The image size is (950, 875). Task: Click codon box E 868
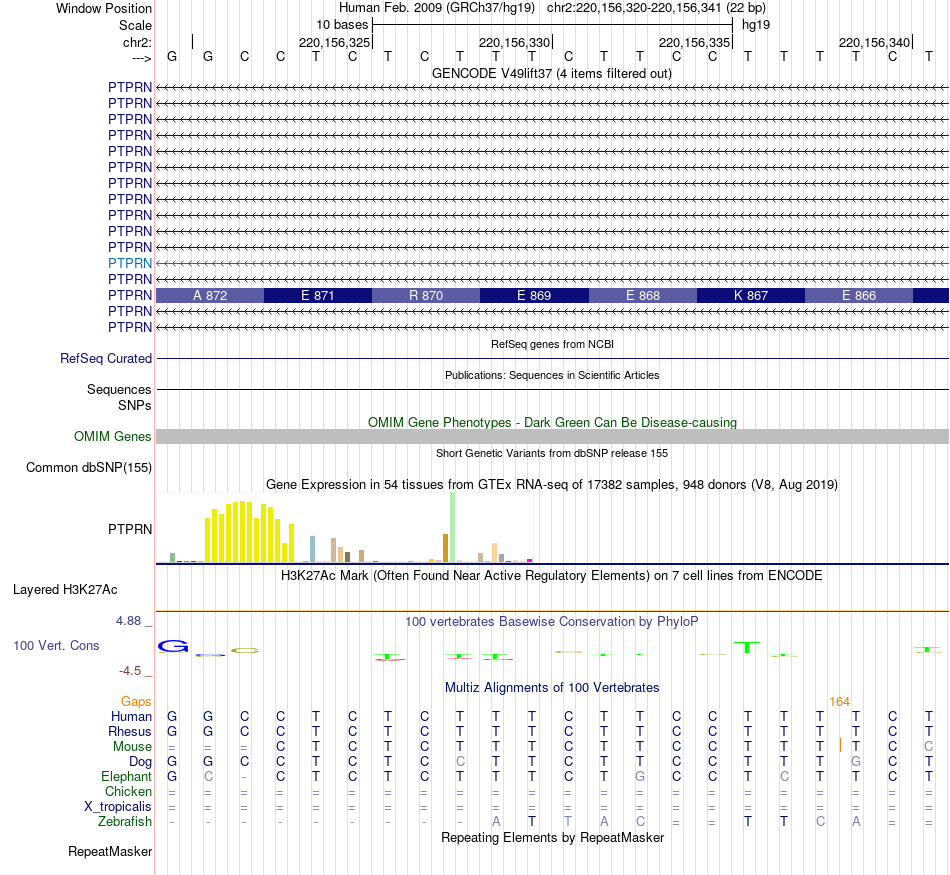(x=643, y=296)
